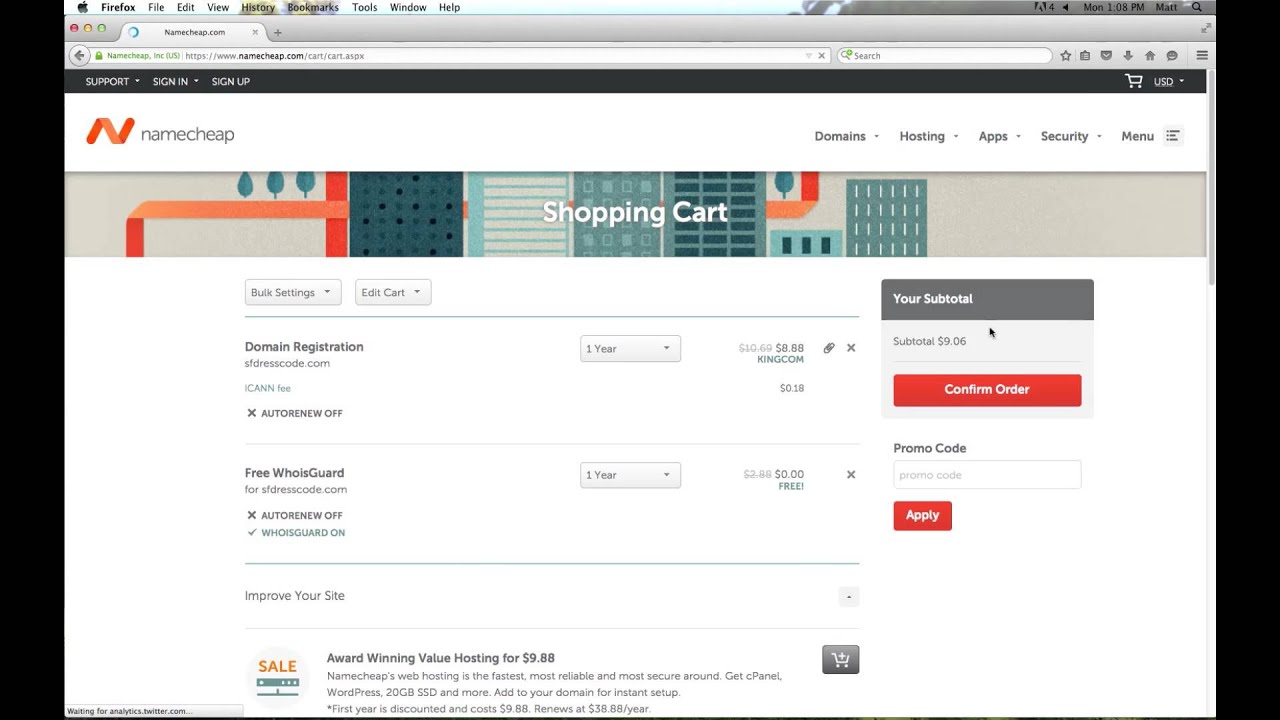Click the Confirm Order button
Viewport: 1280px width, 720px height.
[987, 390]
